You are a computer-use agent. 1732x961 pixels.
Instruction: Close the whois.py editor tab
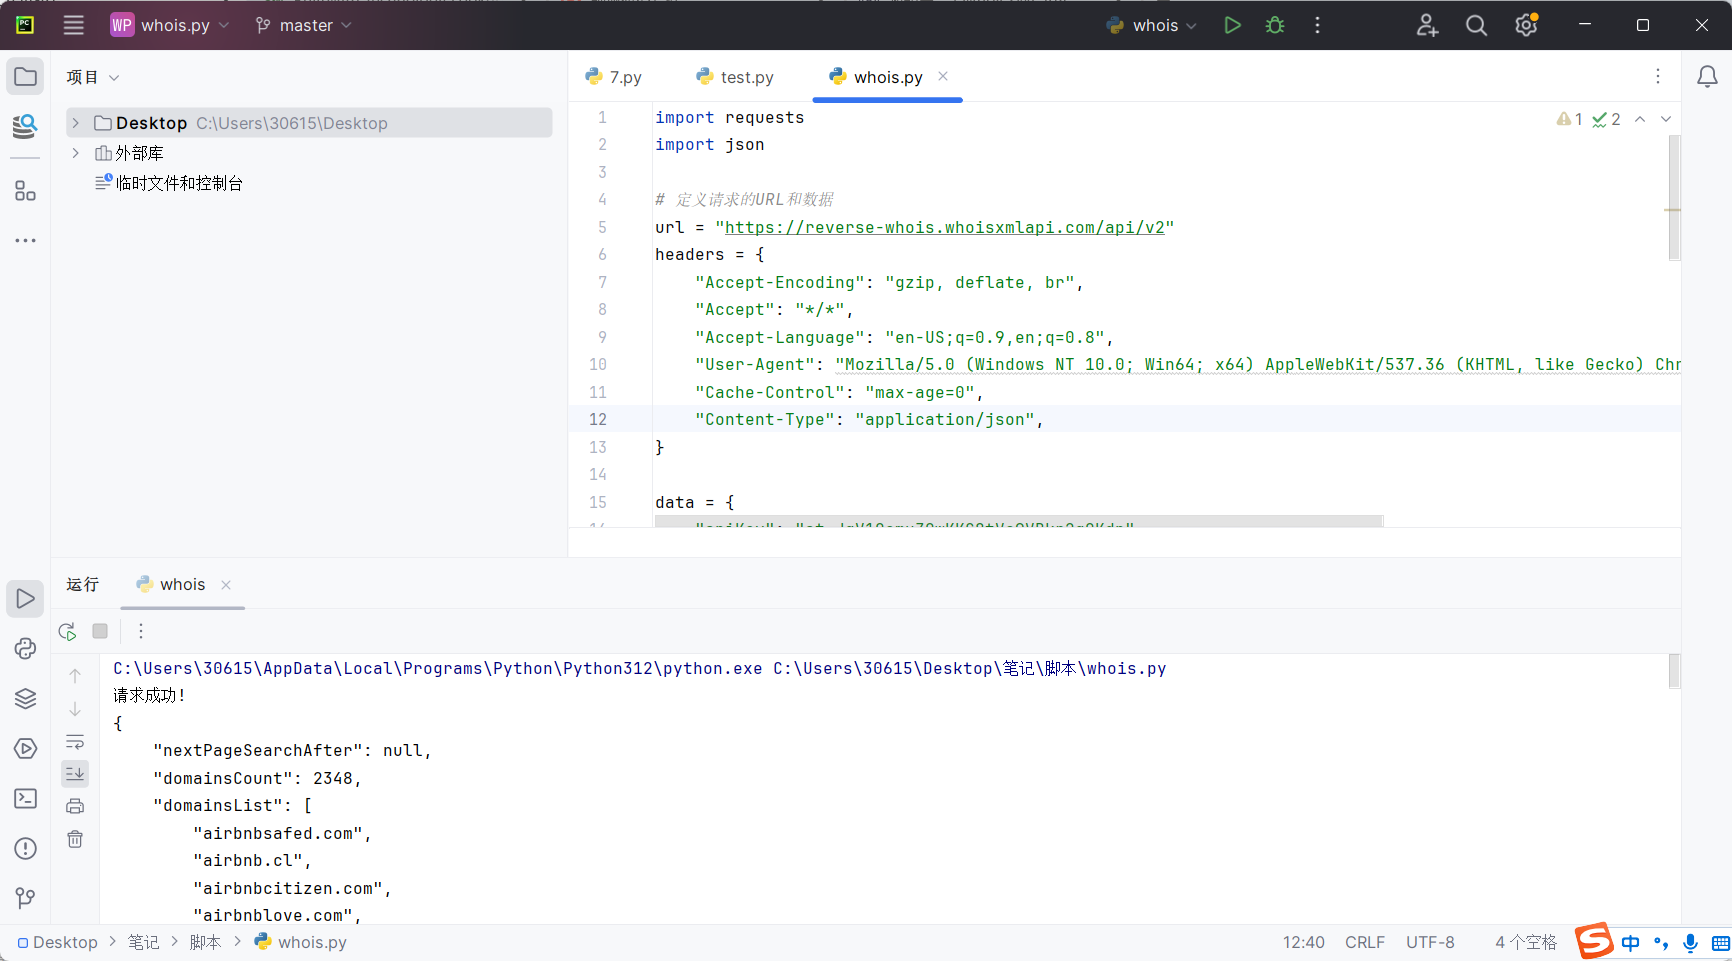click(943, 76)
